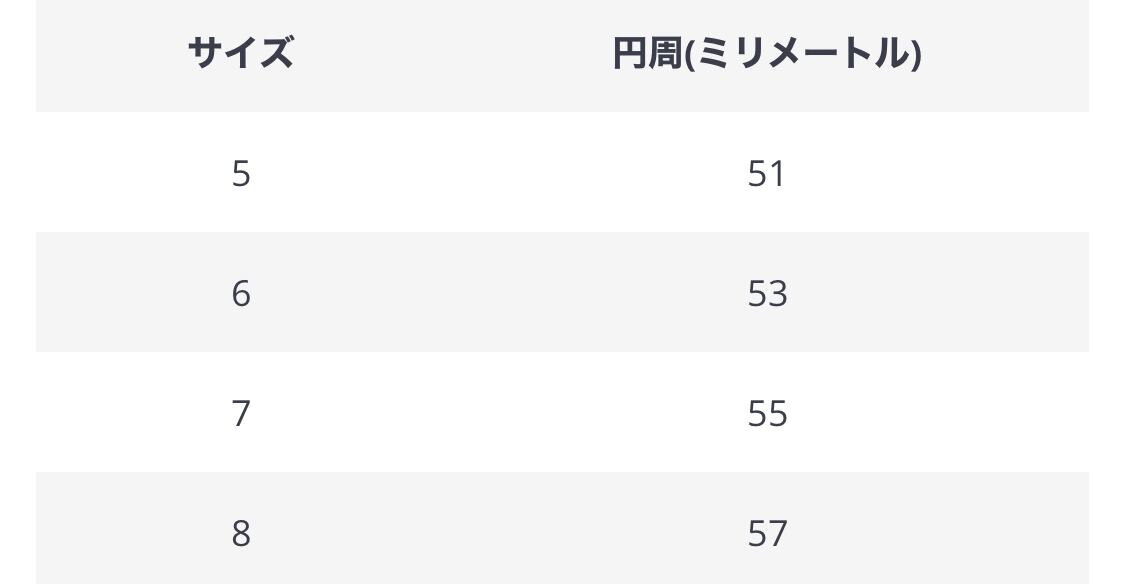Click empty space between 5 and 51
1125x584 pixels.
tap(500, 174)
